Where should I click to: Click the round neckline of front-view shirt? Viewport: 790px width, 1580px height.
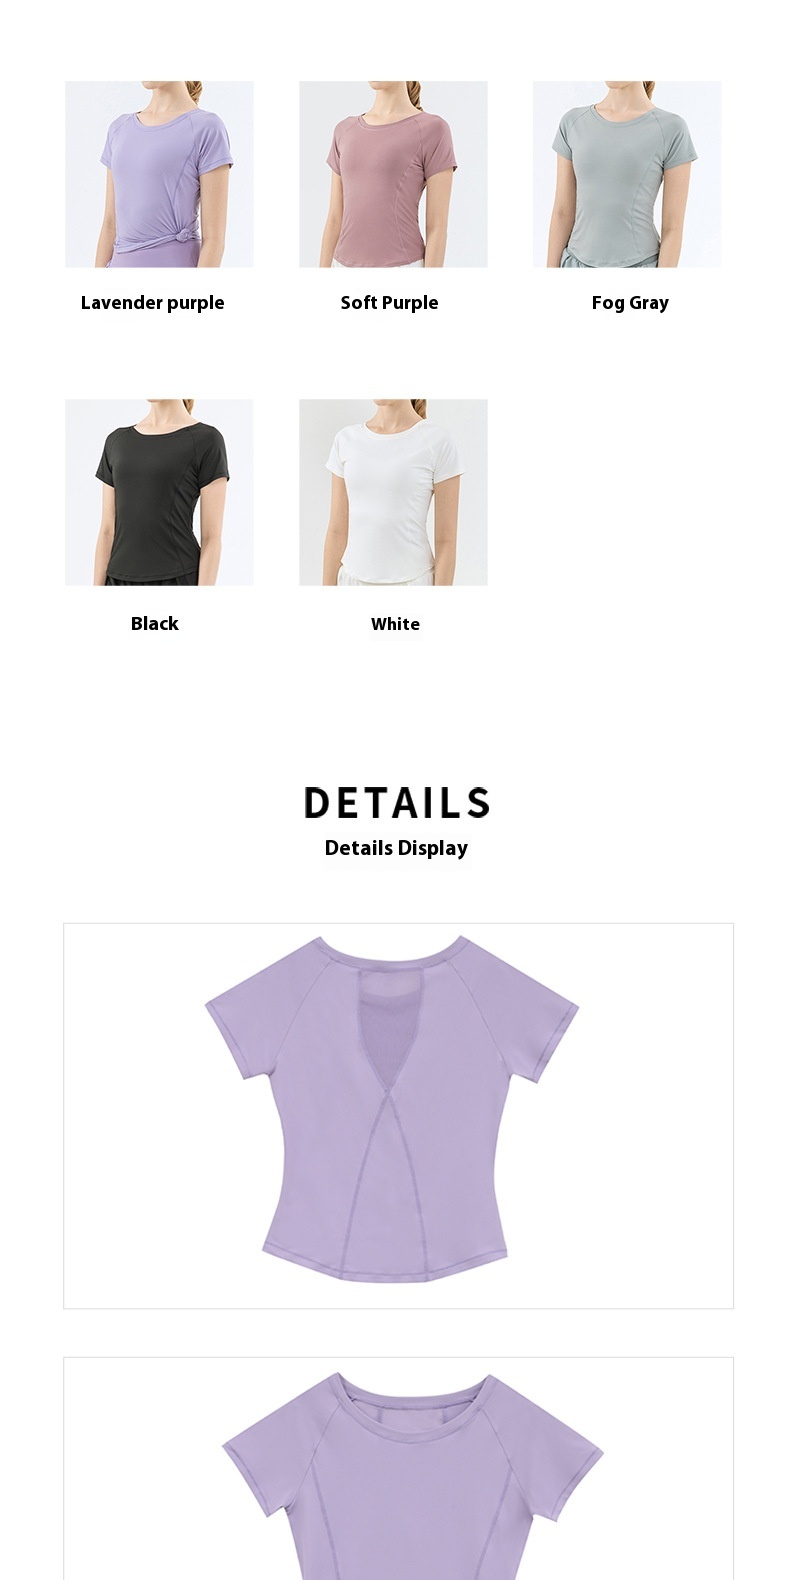tap(413, 1395)
